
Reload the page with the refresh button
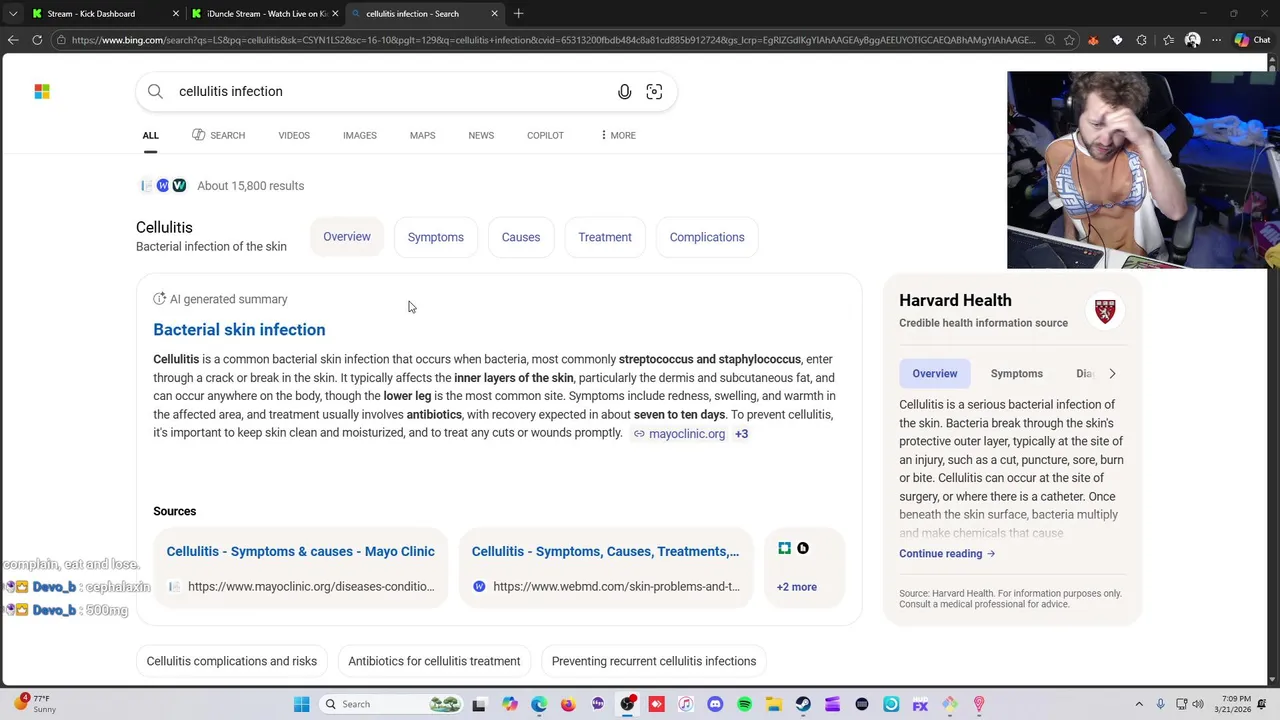pyautogui.click(x=37, y=40)
